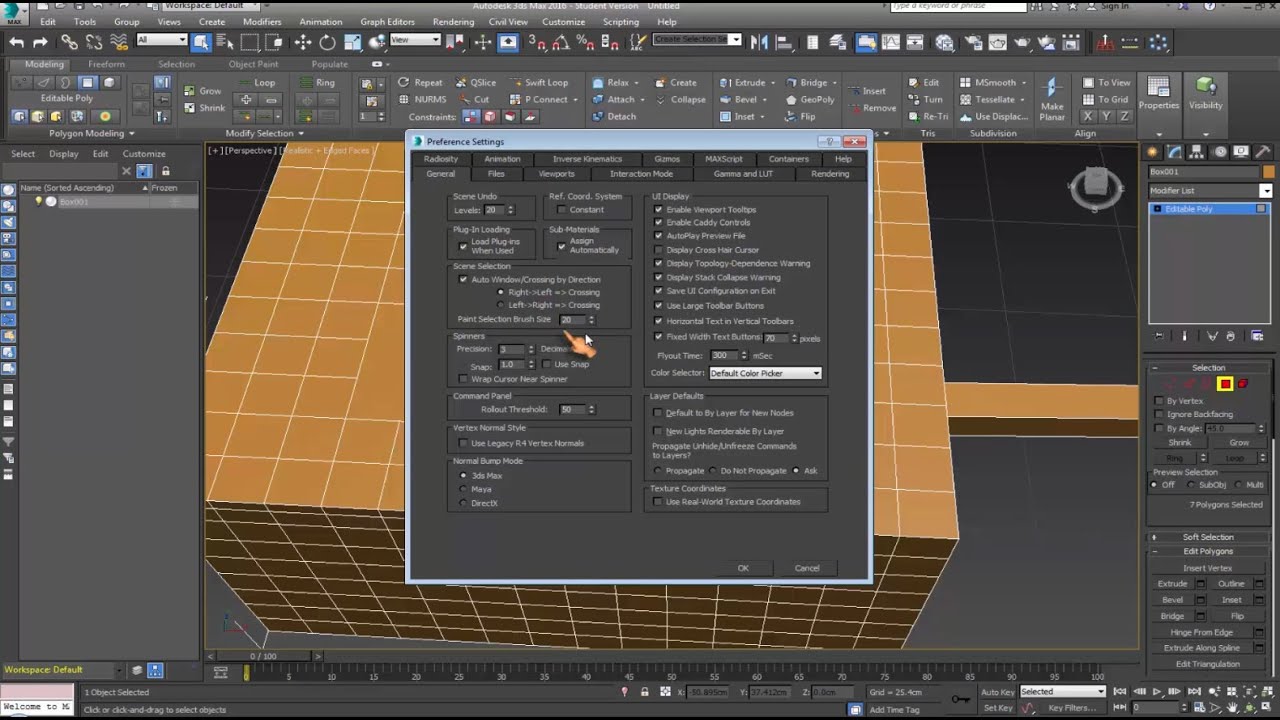Viewport: 1280px width, 720px height.
Task: Enable Use Real-World Texture Coordinates
Action: tap(658, 502)
